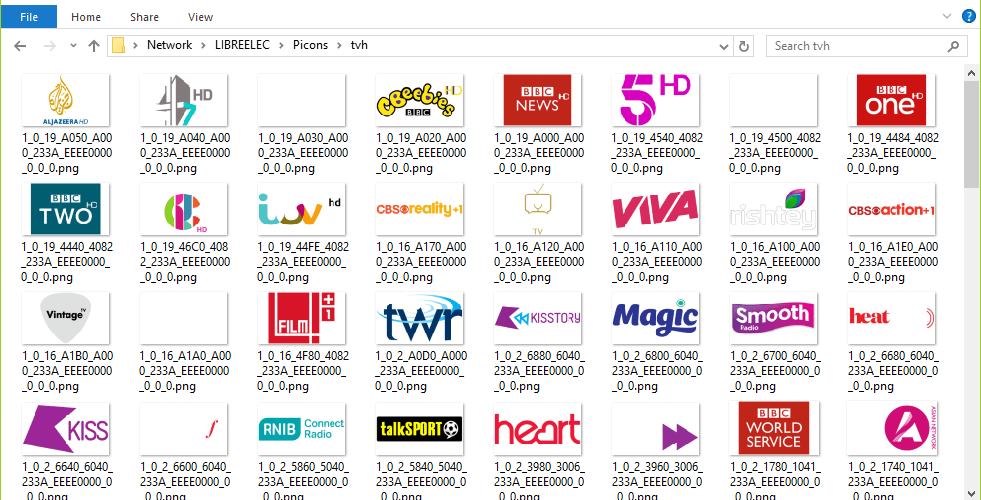Image resolution: width=981 pixels, height=500 pixels.
Task: Click filename 1_0_16_A1A0_A000_233A_EEEE0000_0_0_0.png
Action: click(185, 371)
